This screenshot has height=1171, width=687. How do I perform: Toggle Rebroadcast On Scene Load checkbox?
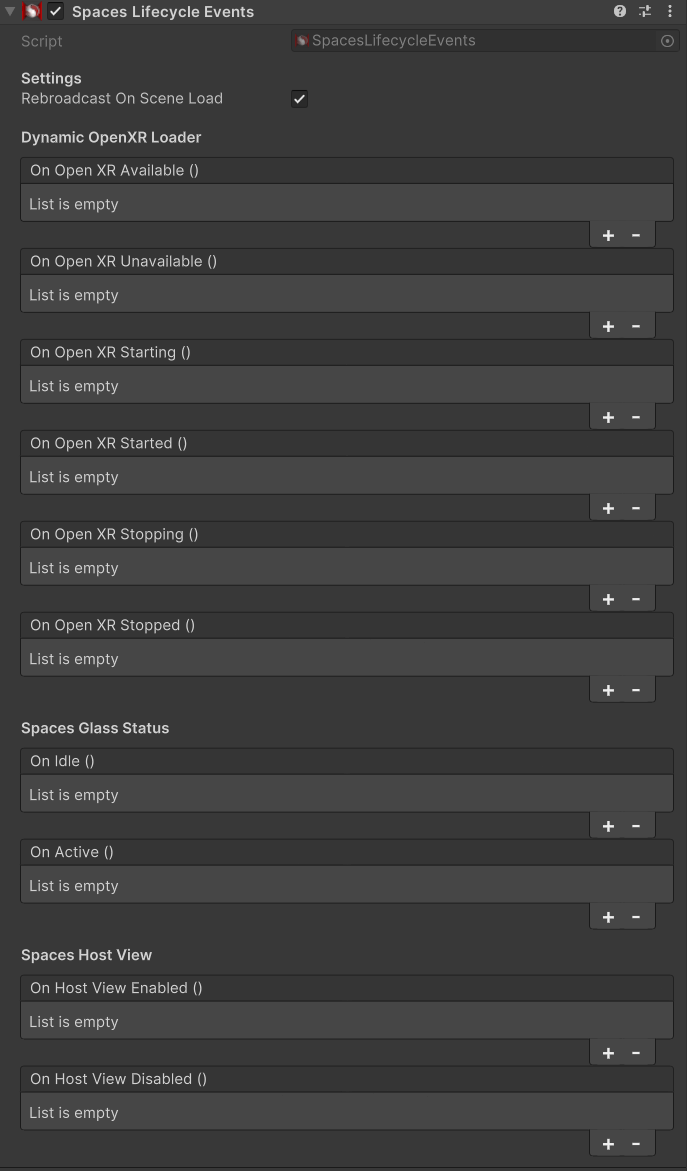pos(299,99)
